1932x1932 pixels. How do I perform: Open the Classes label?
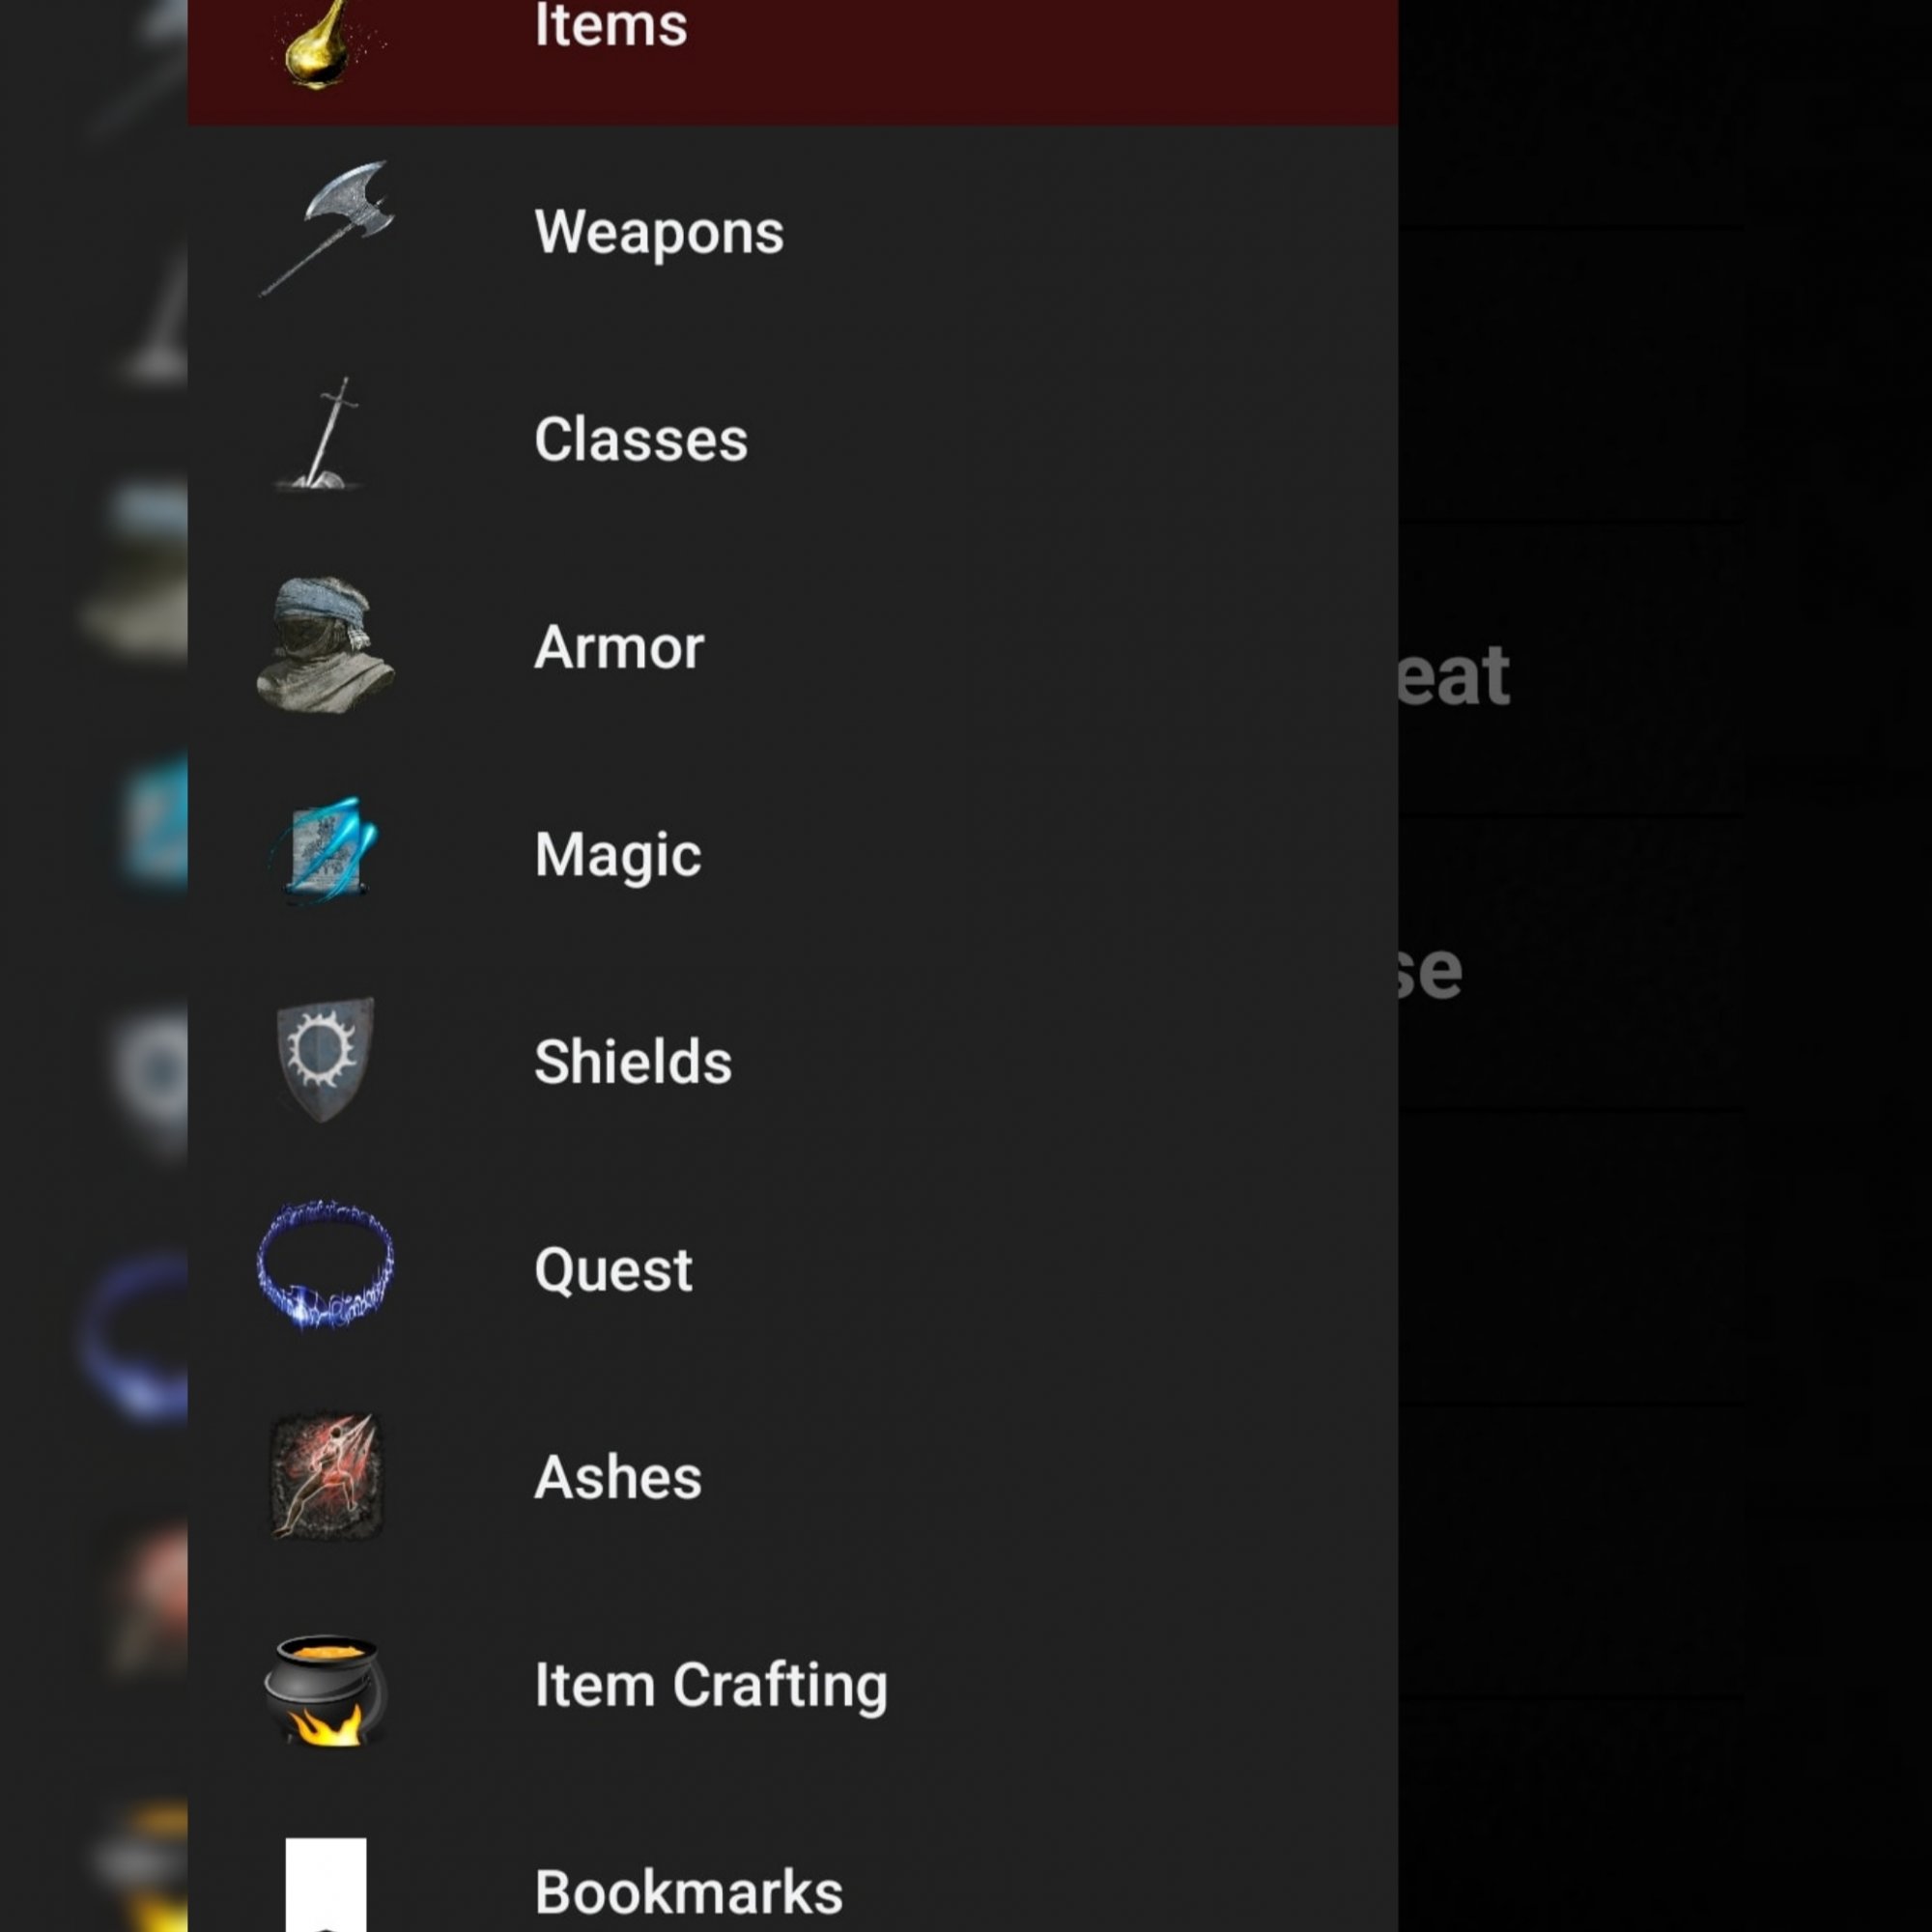[x=641, y=439]
